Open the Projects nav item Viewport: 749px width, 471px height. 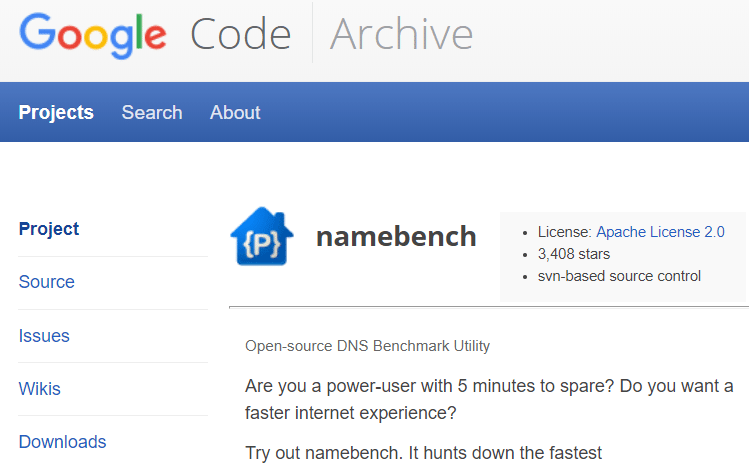coord(56,112)
